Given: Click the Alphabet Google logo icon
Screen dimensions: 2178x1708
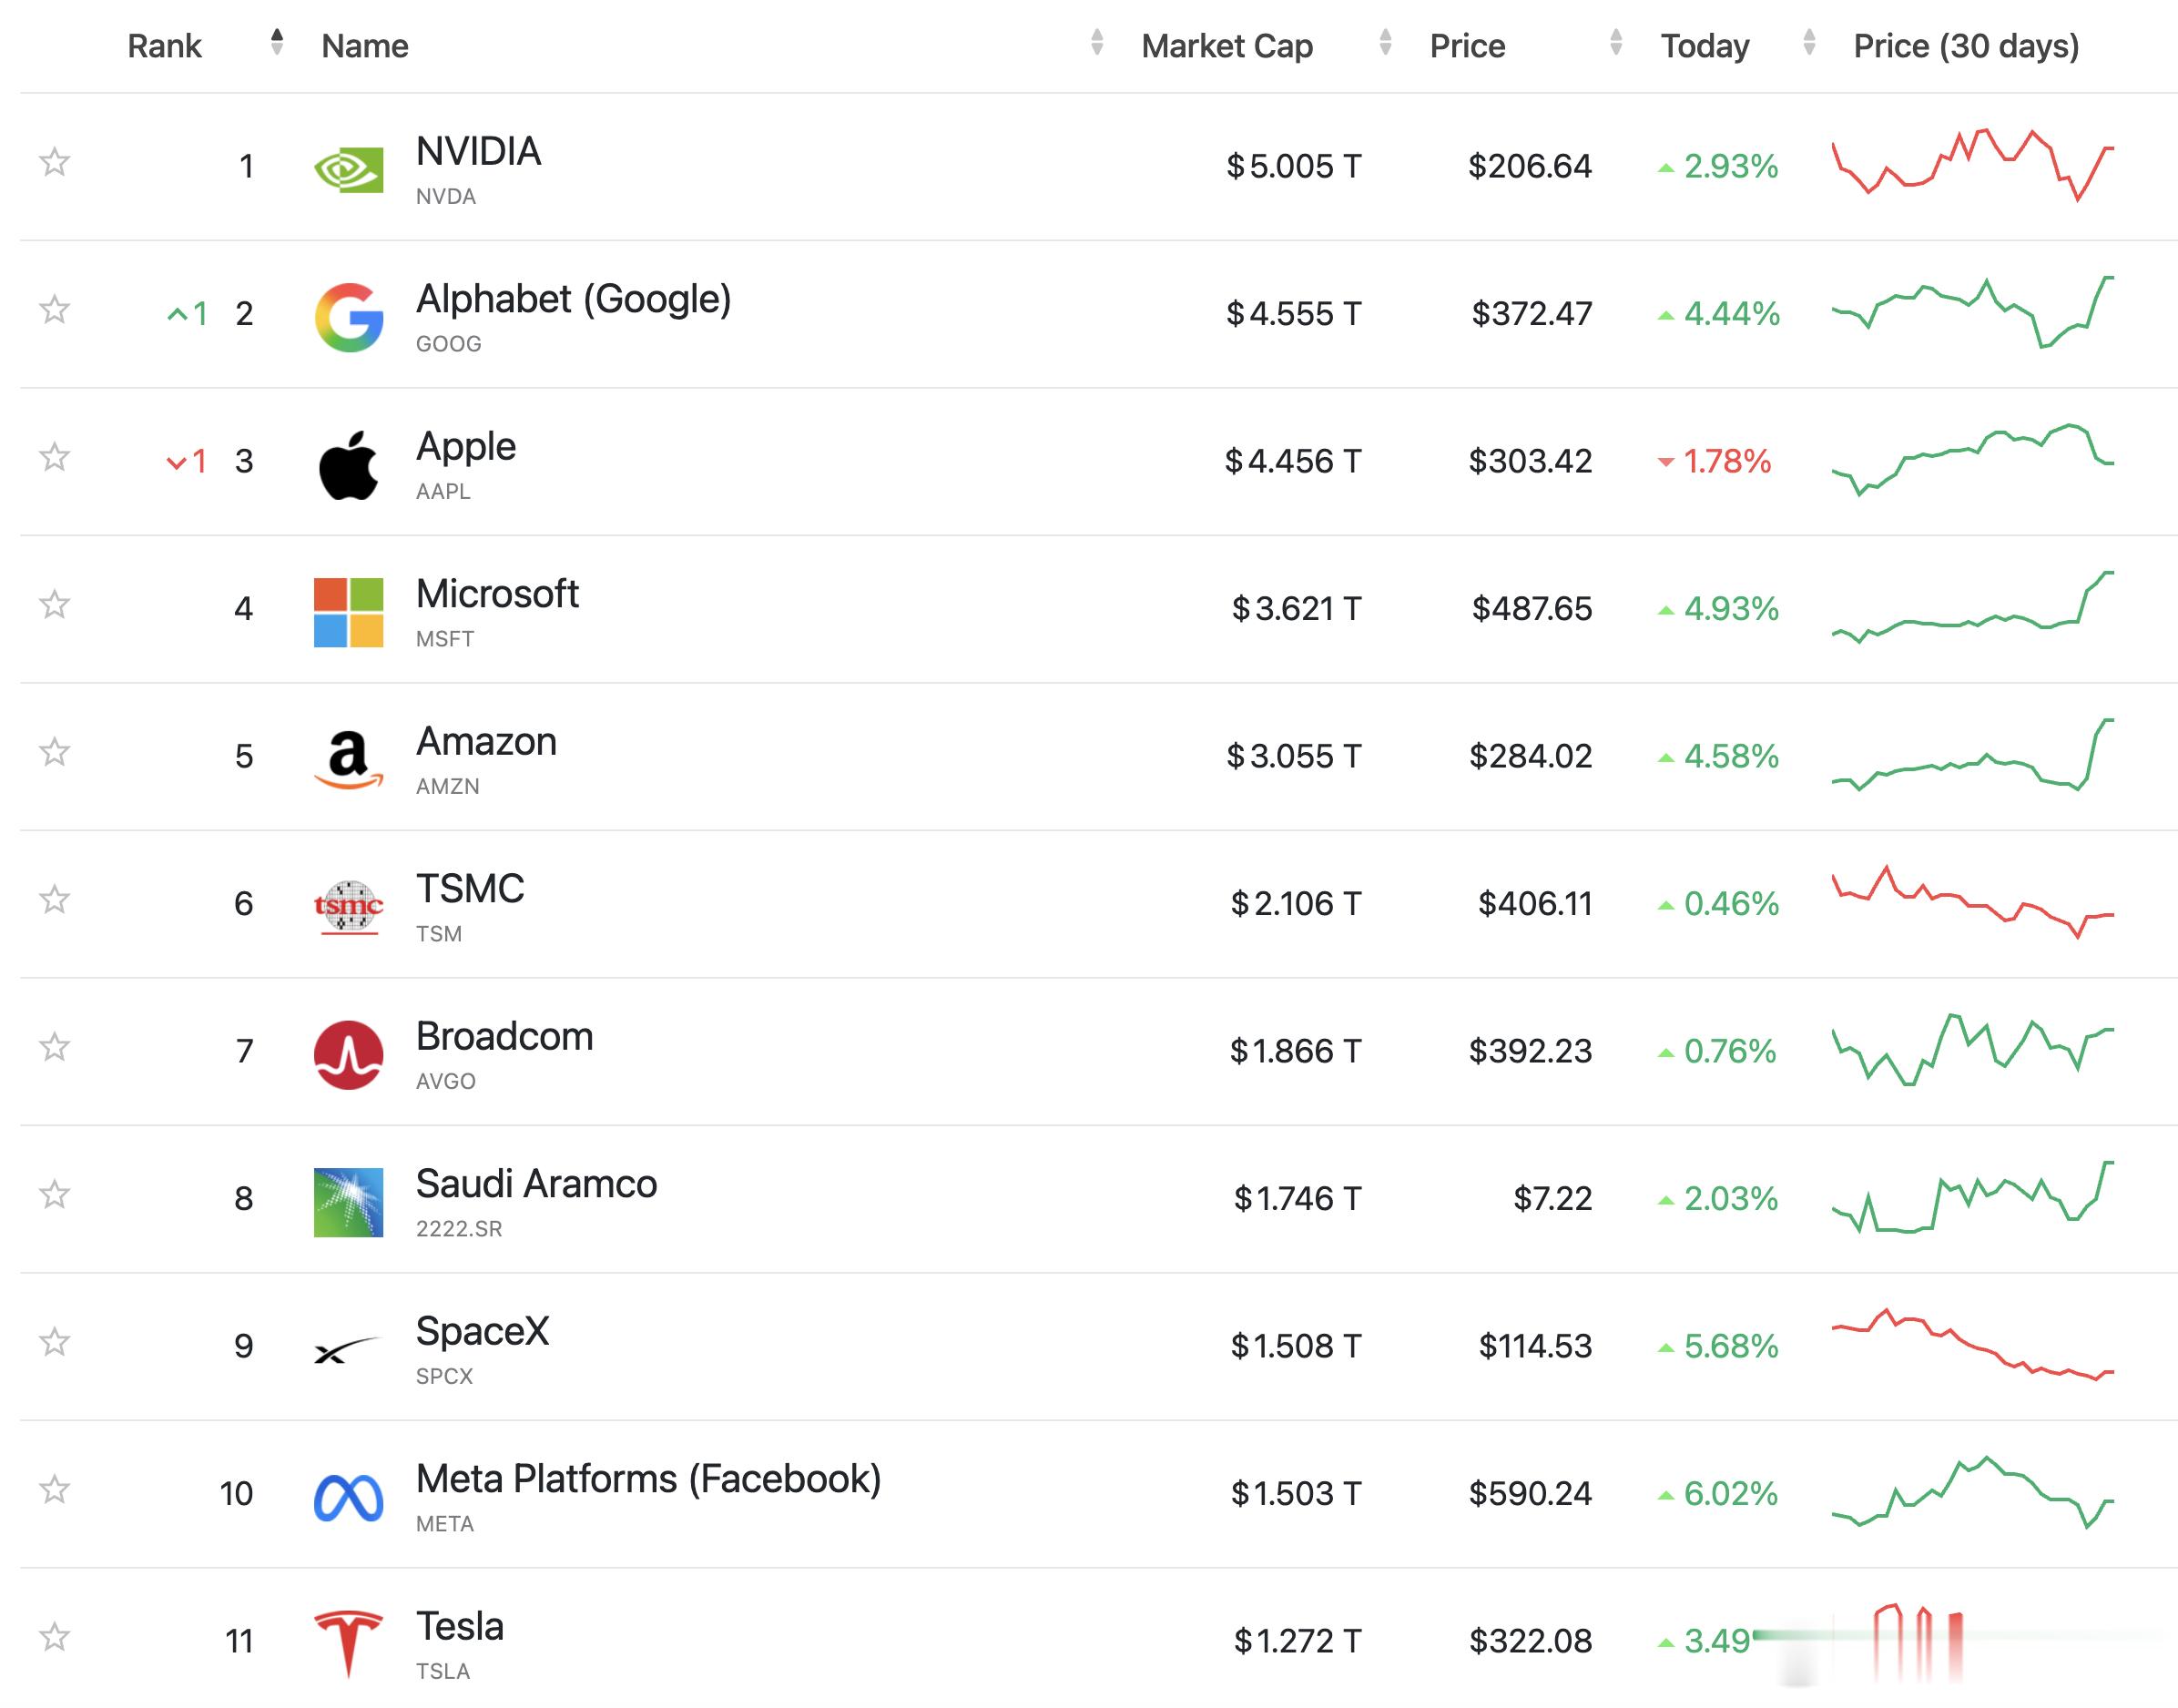Looking at the screenshot, I should 348,317.
